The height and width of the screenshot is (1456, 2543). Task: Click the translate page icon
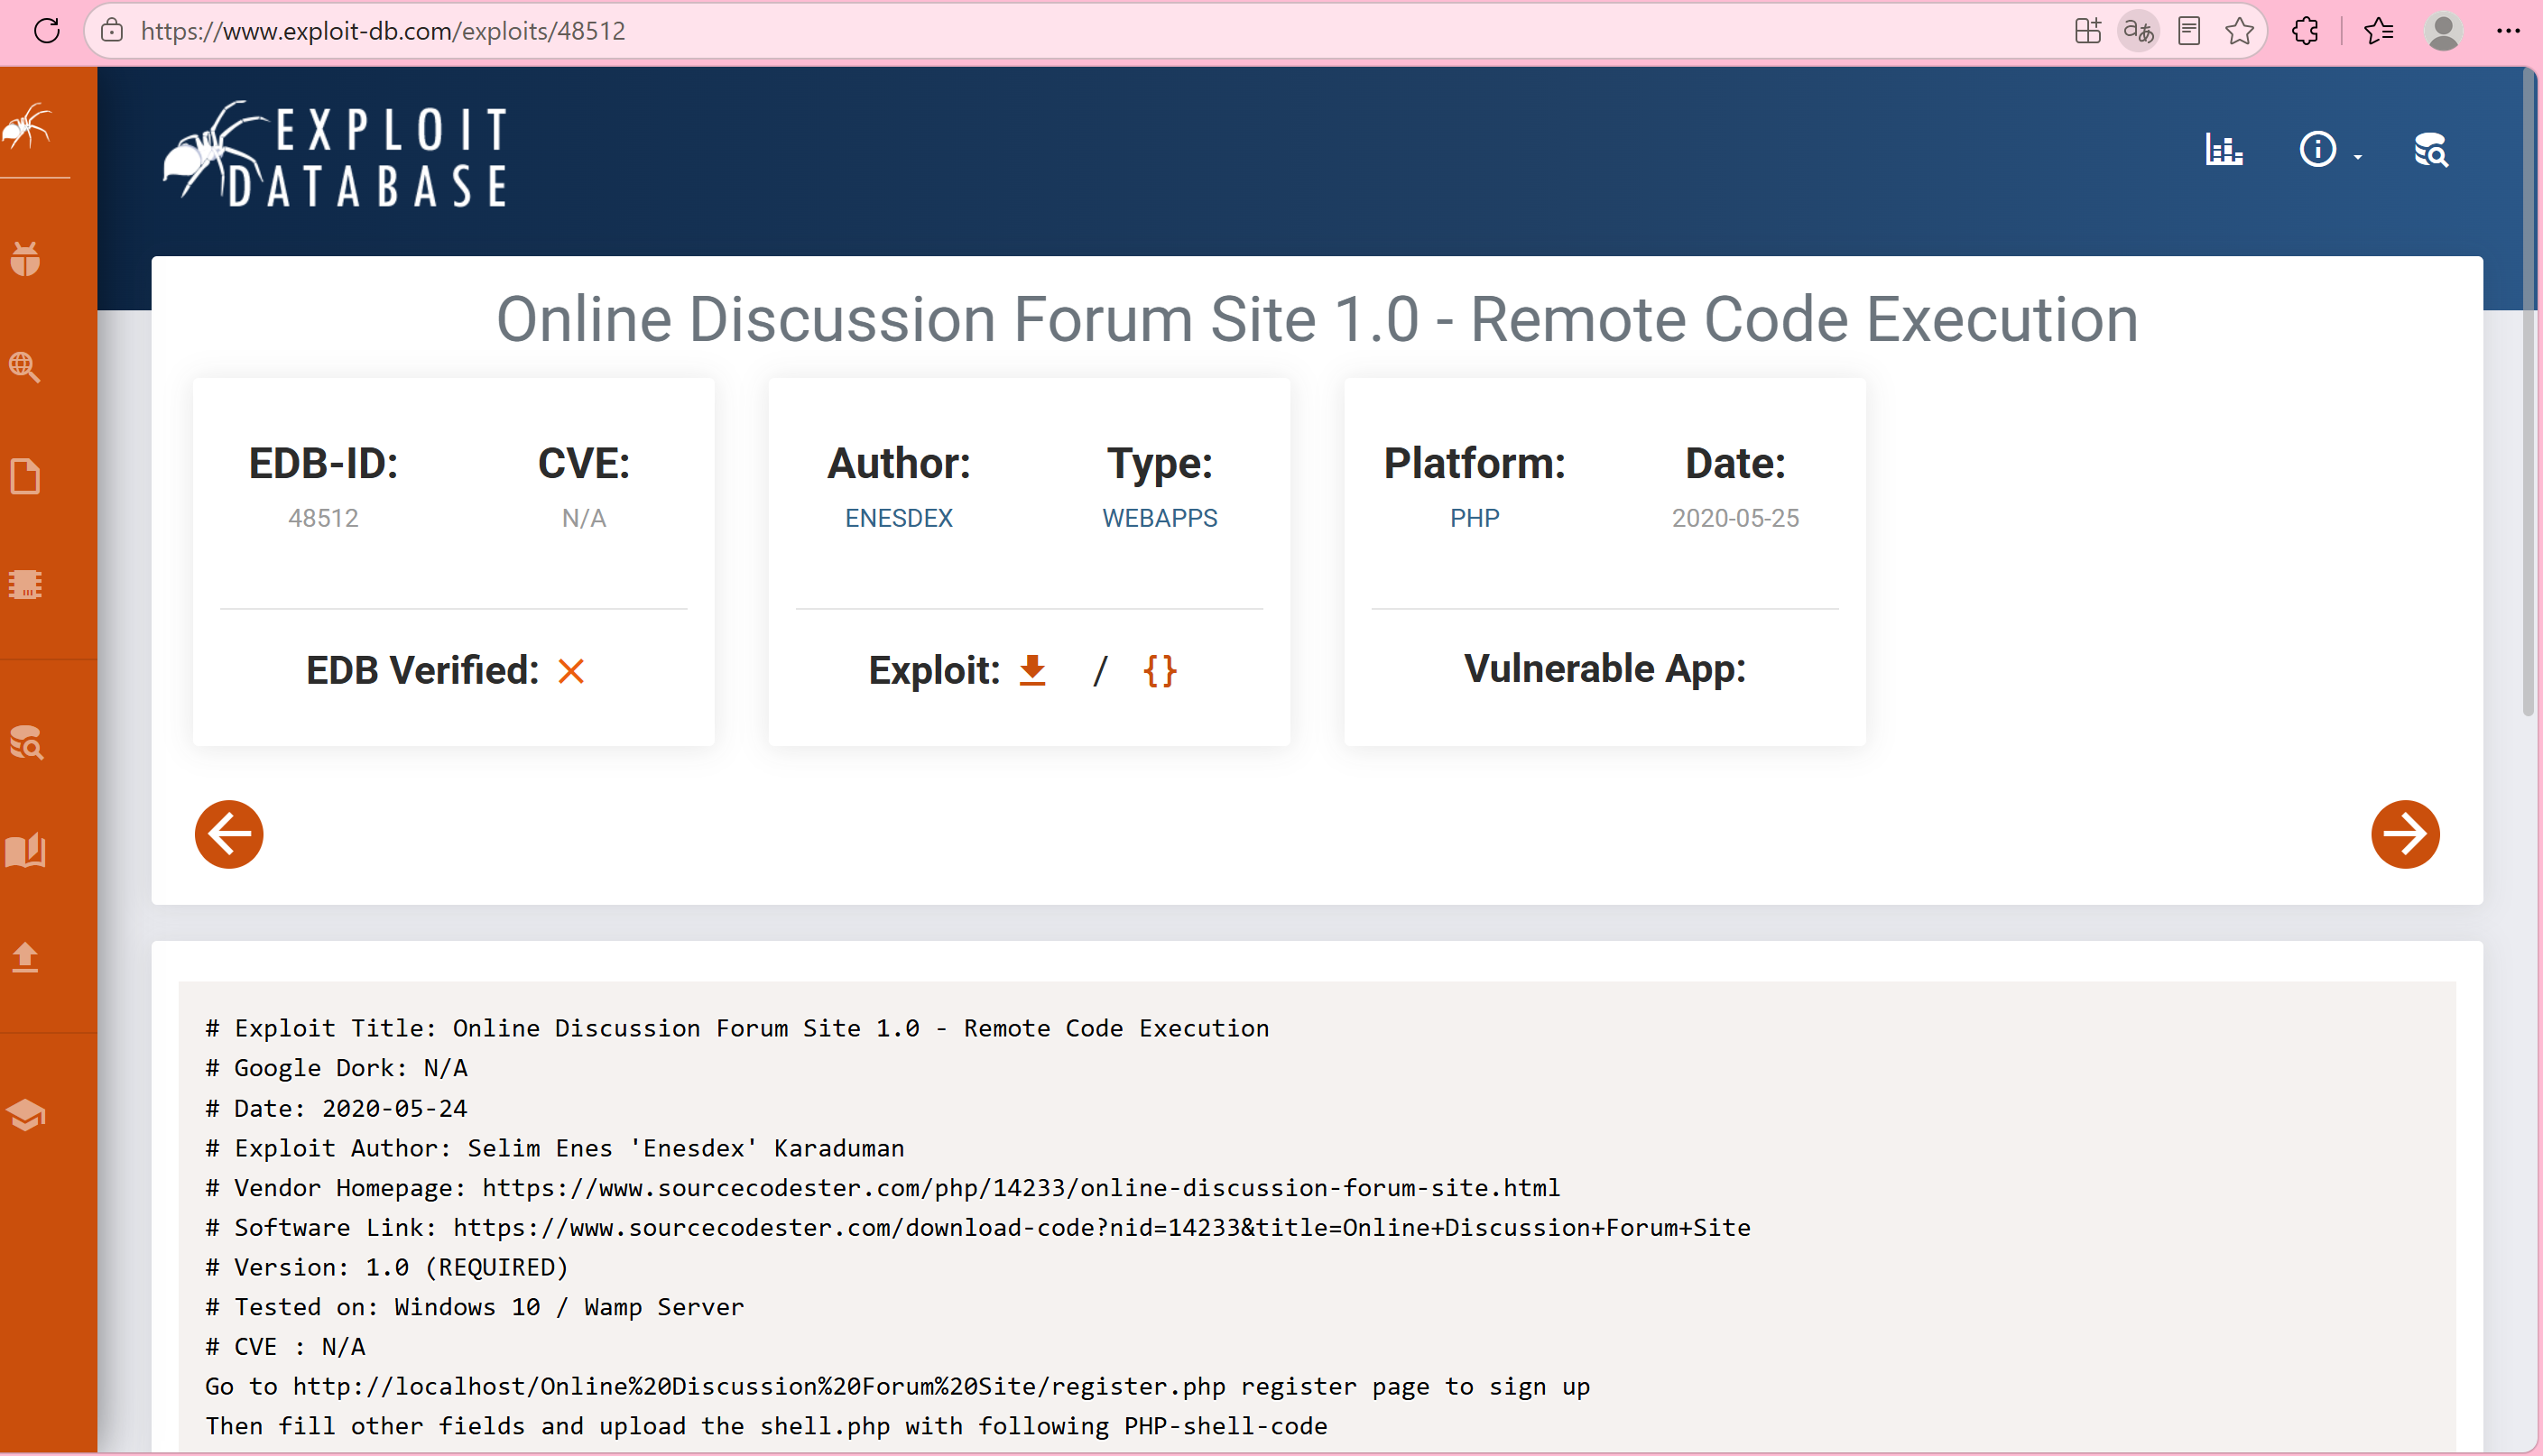[x=2138, y=31]
